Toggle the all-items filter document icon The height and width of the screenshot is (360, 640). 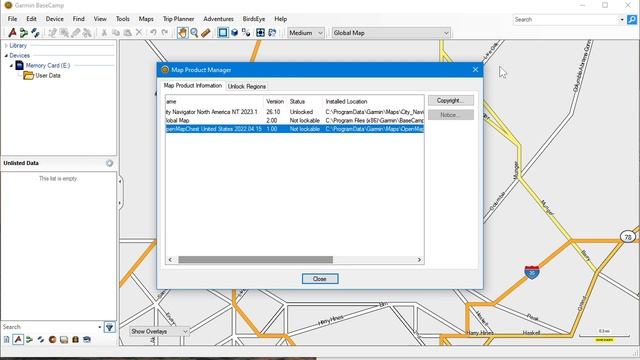click(7, 340)
